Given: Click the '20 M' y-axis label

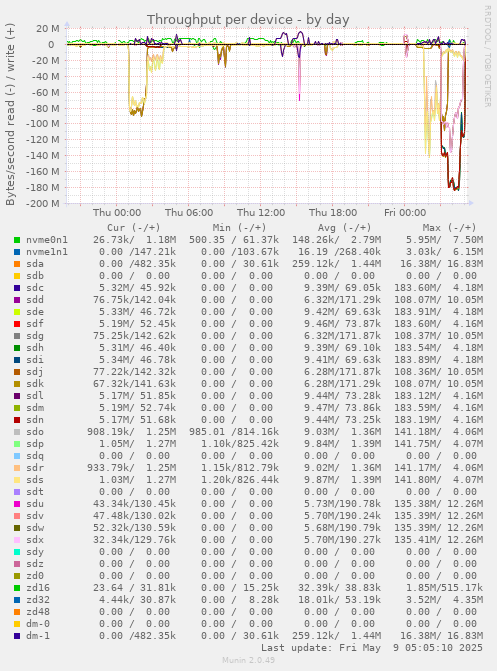Looking at the screenshot, I should [x=48, y=29].
